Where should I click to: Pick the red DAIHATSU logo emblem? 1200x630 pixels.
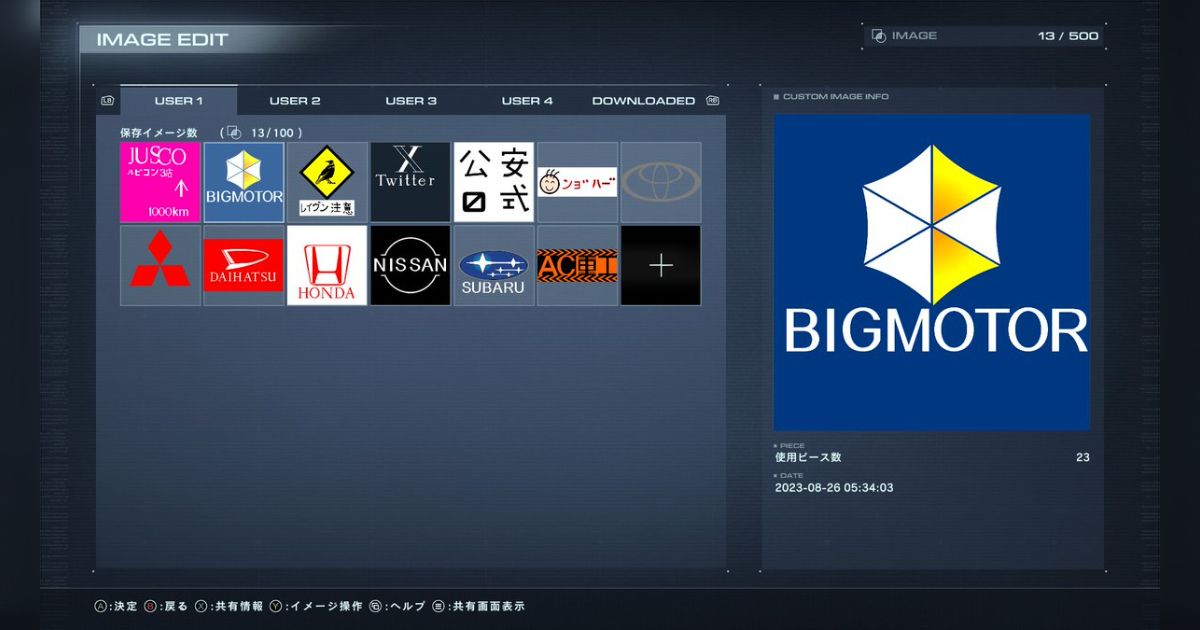pyautogui.click(x=244, y=265)
